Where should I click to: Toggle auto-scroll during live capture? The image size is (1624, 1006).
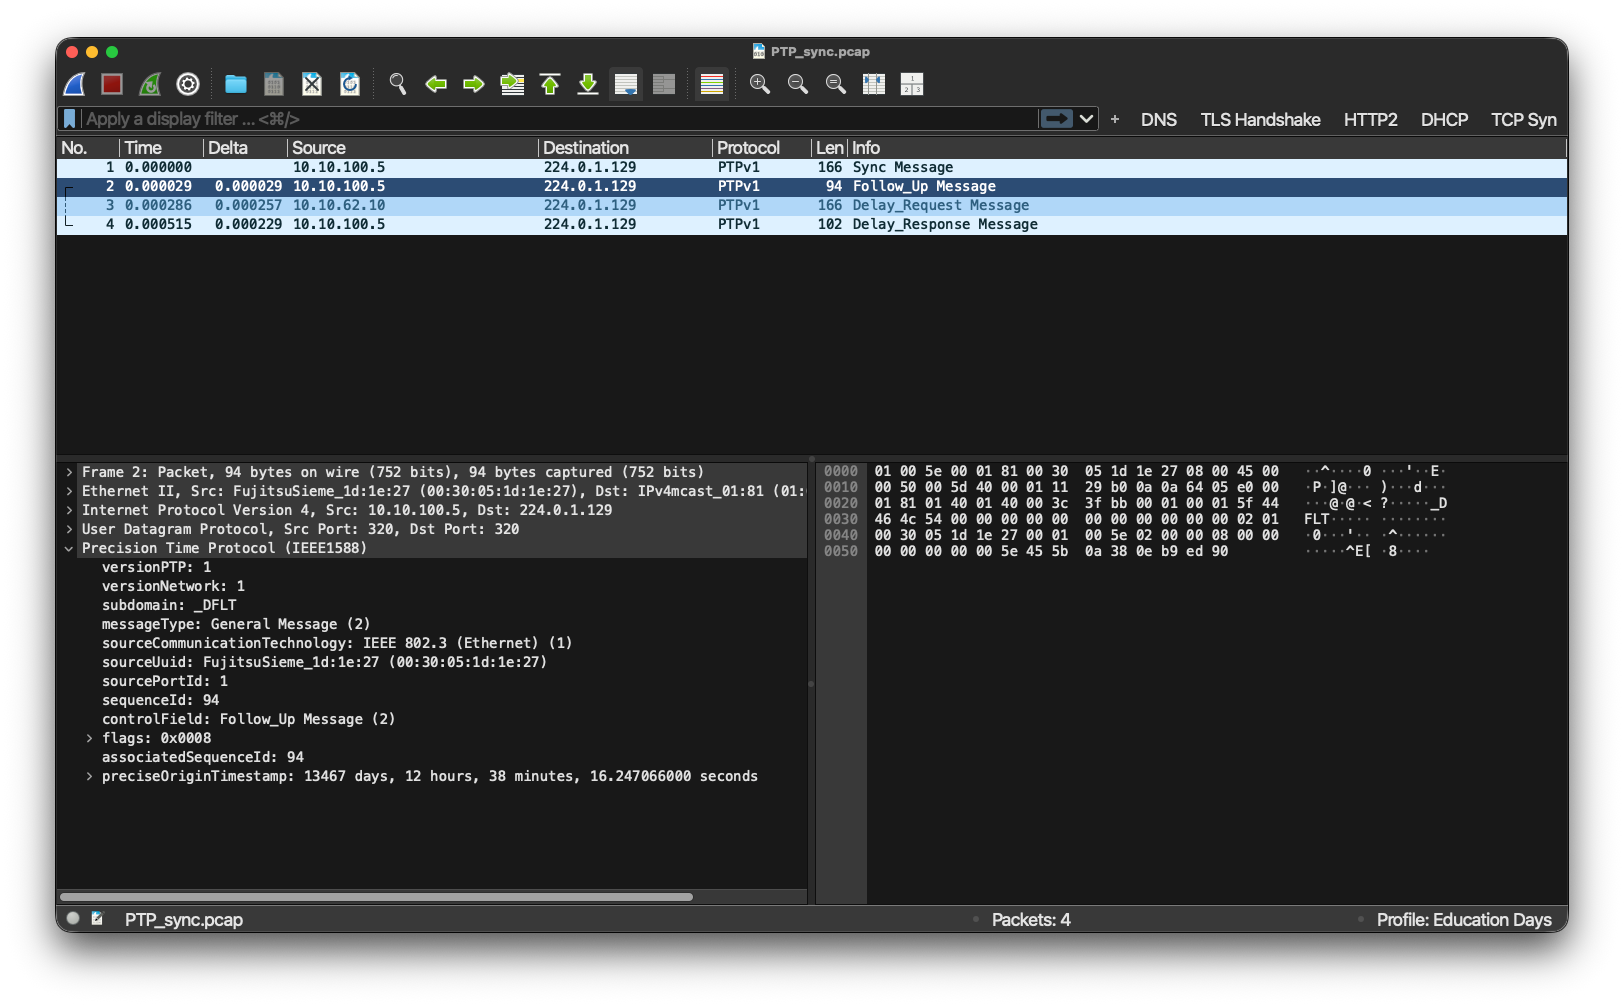pos(626,85)
